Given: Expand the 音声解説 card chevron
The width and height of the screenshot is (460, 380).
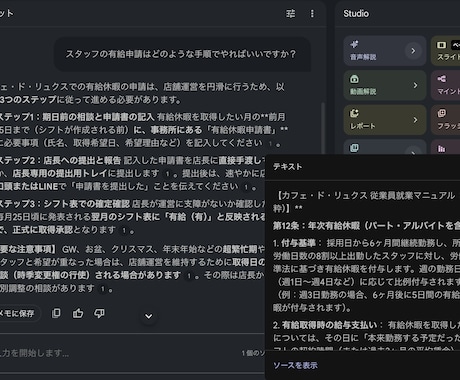Looking at the screenshot, I should pos(413,51).
